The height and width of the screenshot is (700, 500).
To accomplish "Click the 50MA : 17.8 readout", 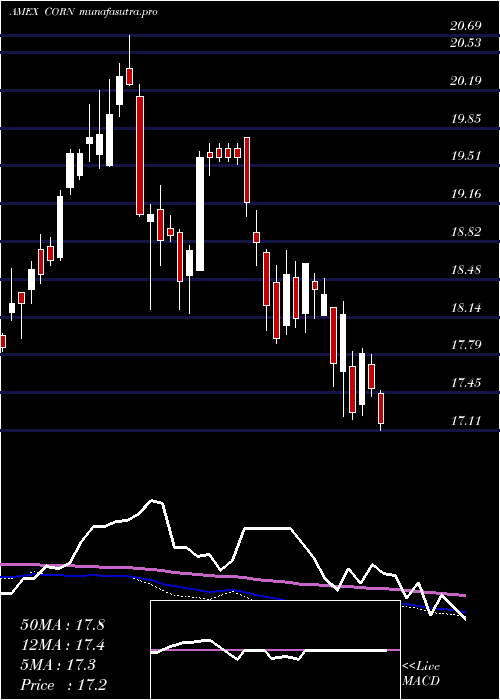I will [x=62, y=625].
